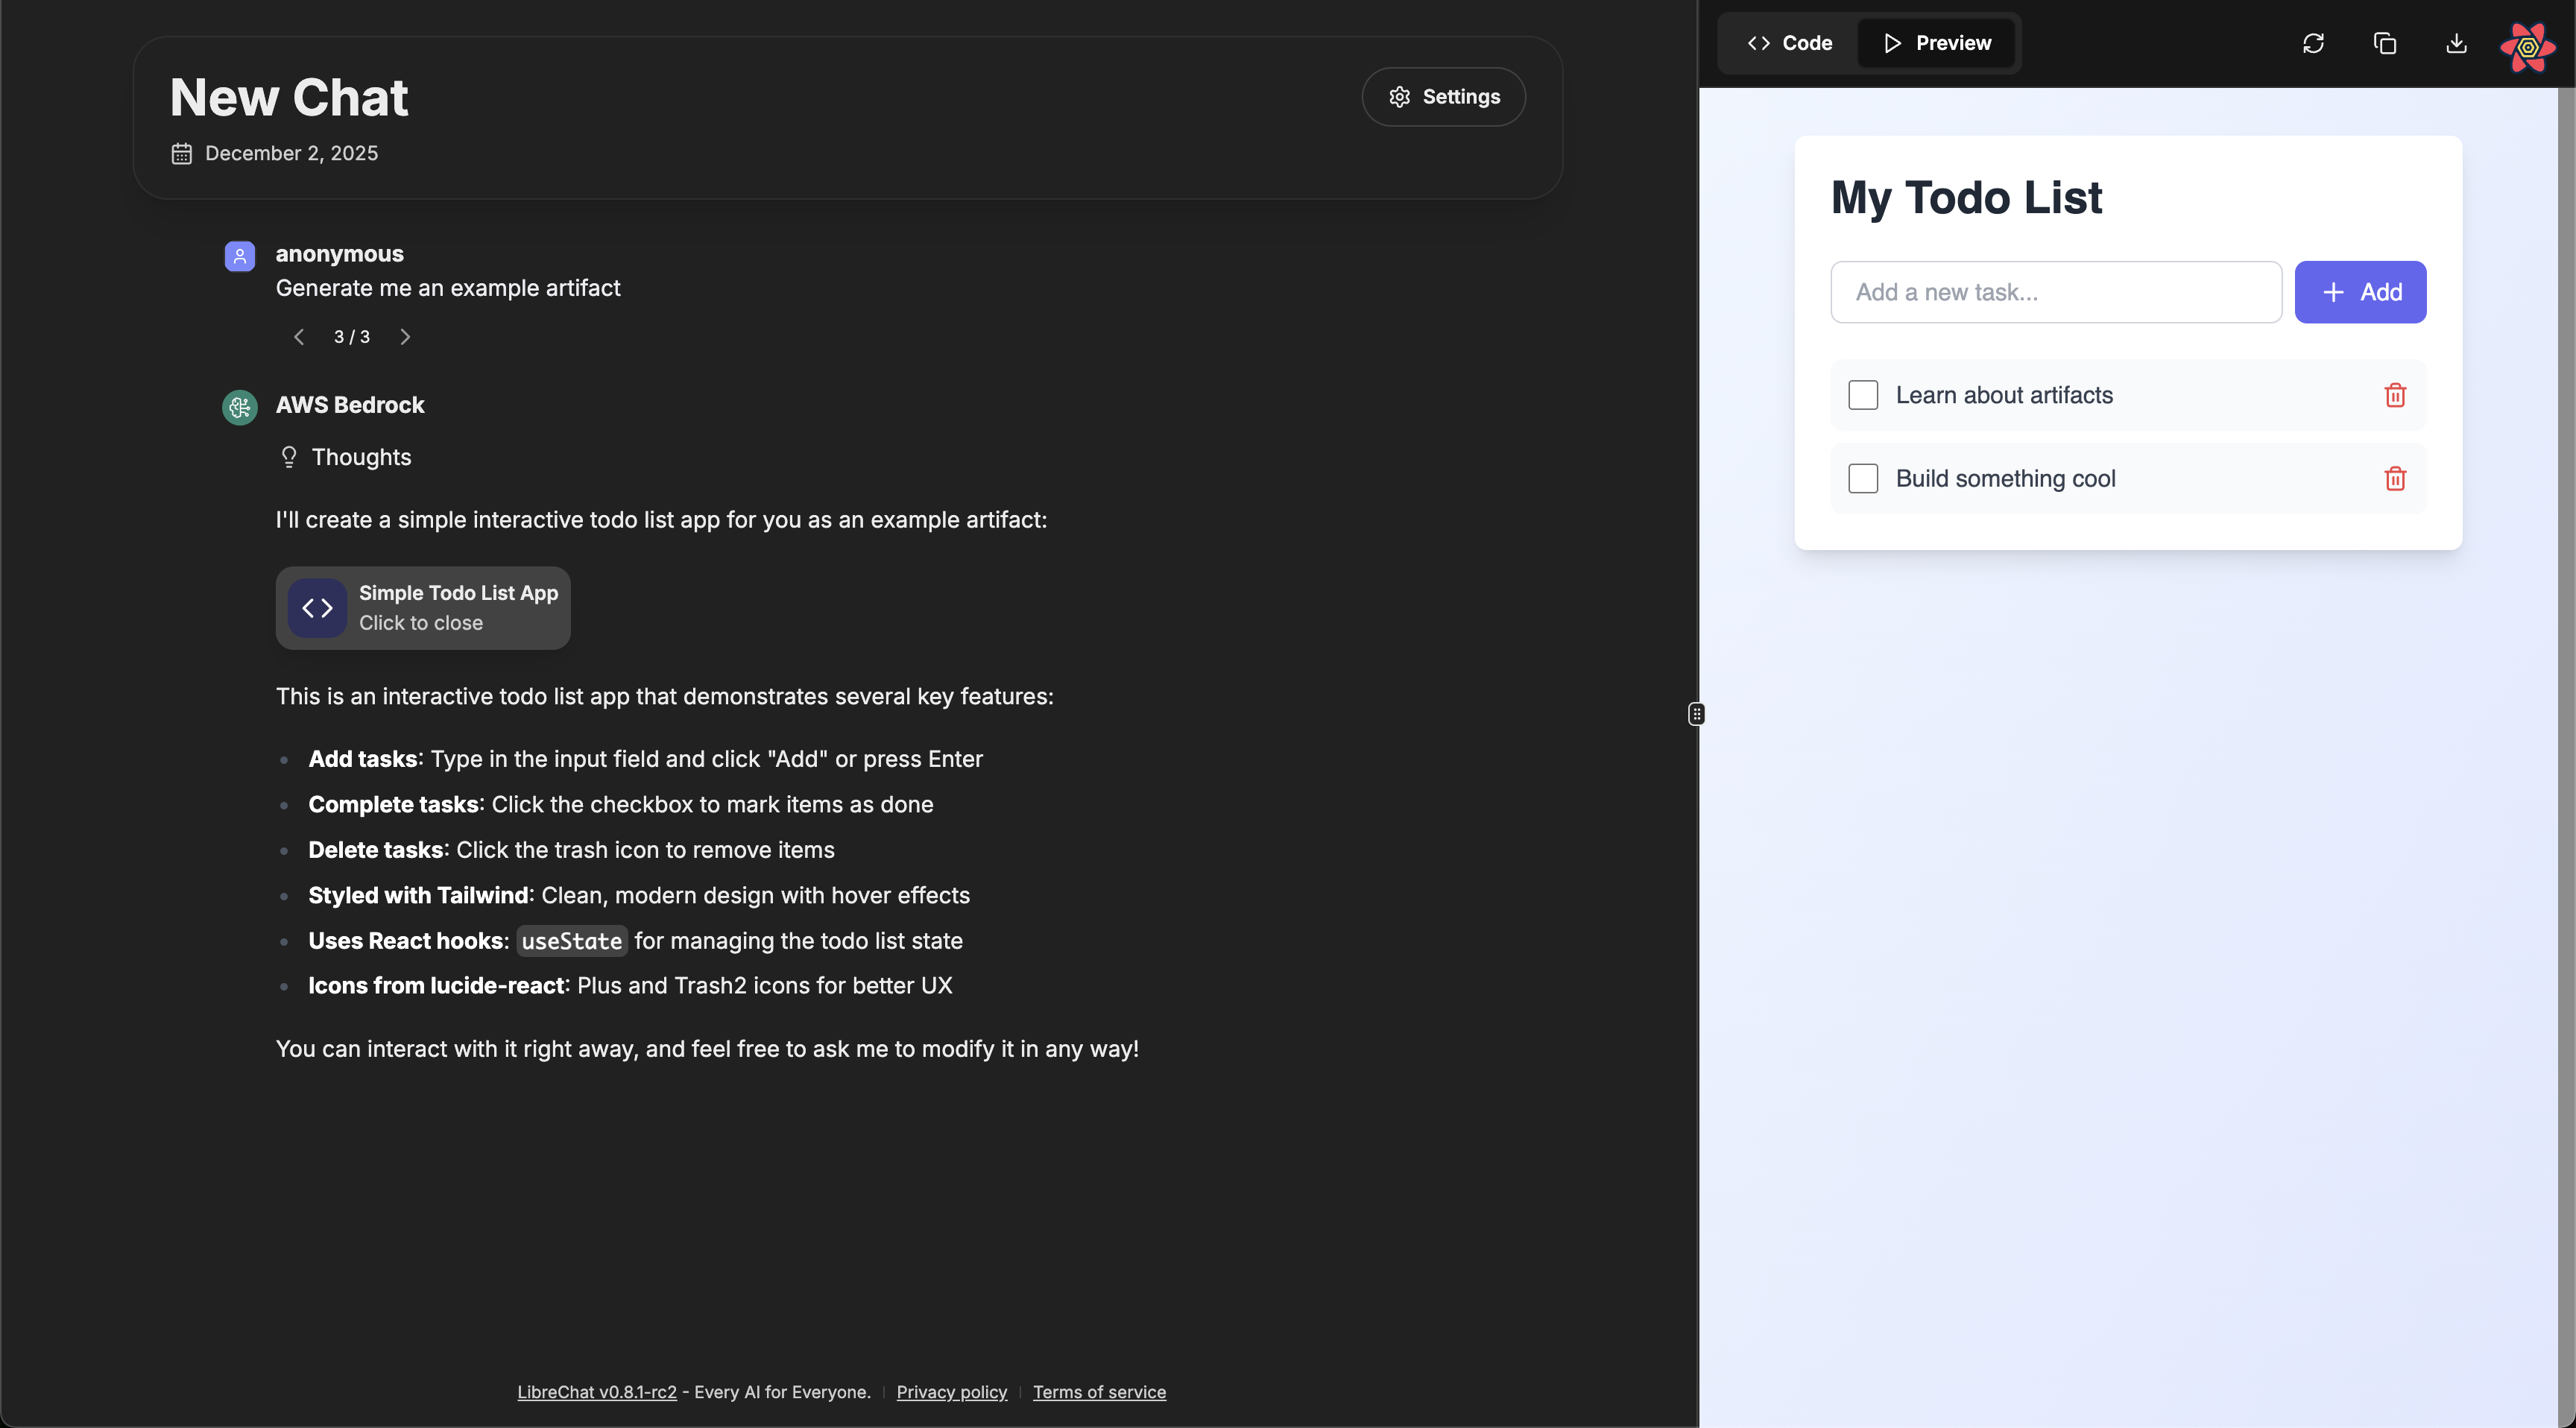This screenshot has width=2576, height=1428.
Task: Go to next message version
Action: point(405,337)
